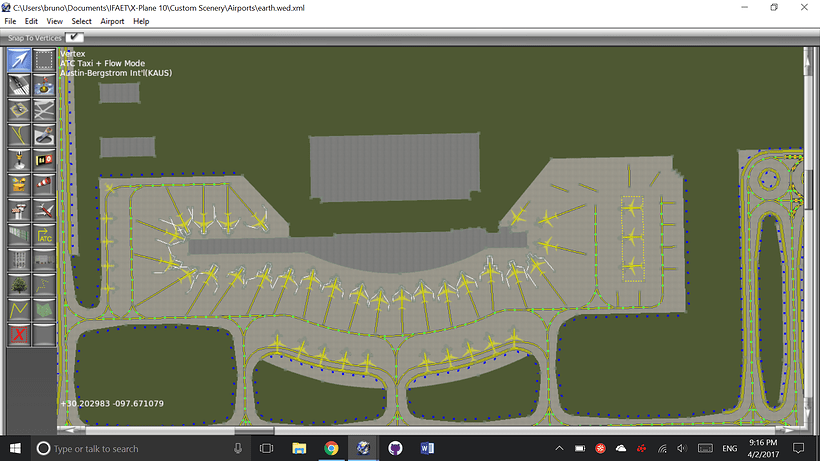Select the Hole cutting tool
This screenshot has width=820, height=461.
coord(44,135)
